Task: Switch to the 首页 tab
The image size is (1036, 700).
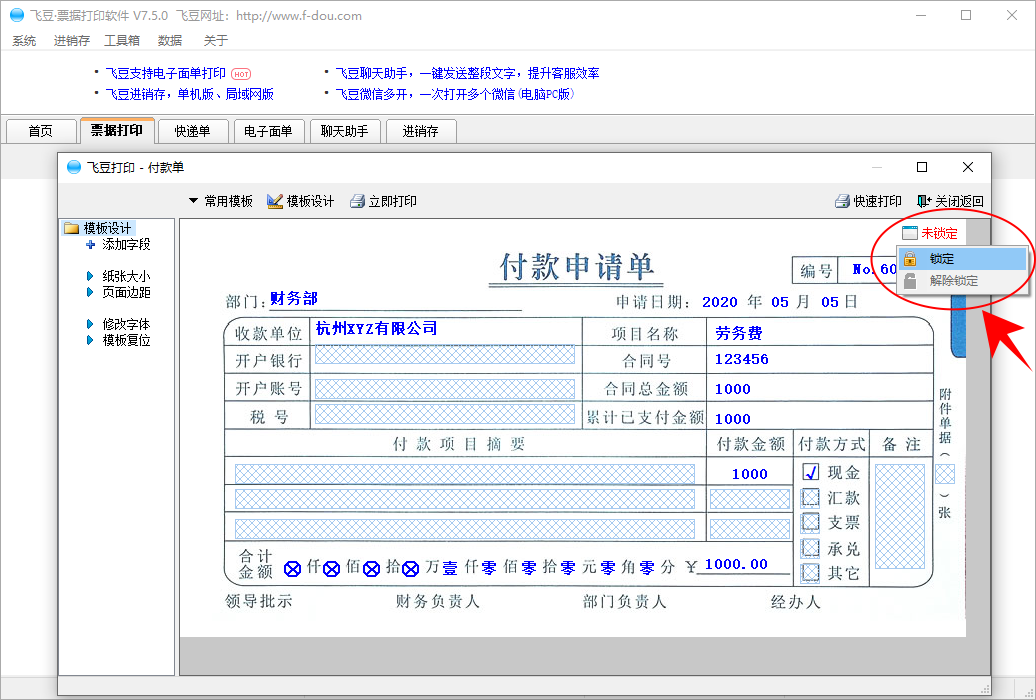Action: [x=40, y=131]
